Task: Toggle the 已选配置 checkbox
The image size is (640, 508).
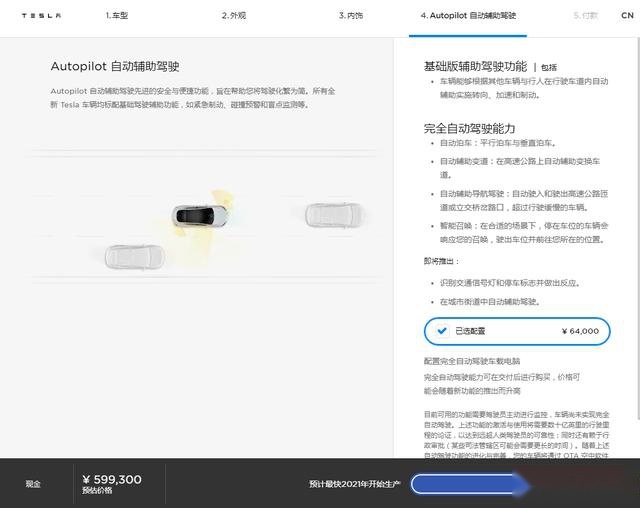Action: pos(442,331)
